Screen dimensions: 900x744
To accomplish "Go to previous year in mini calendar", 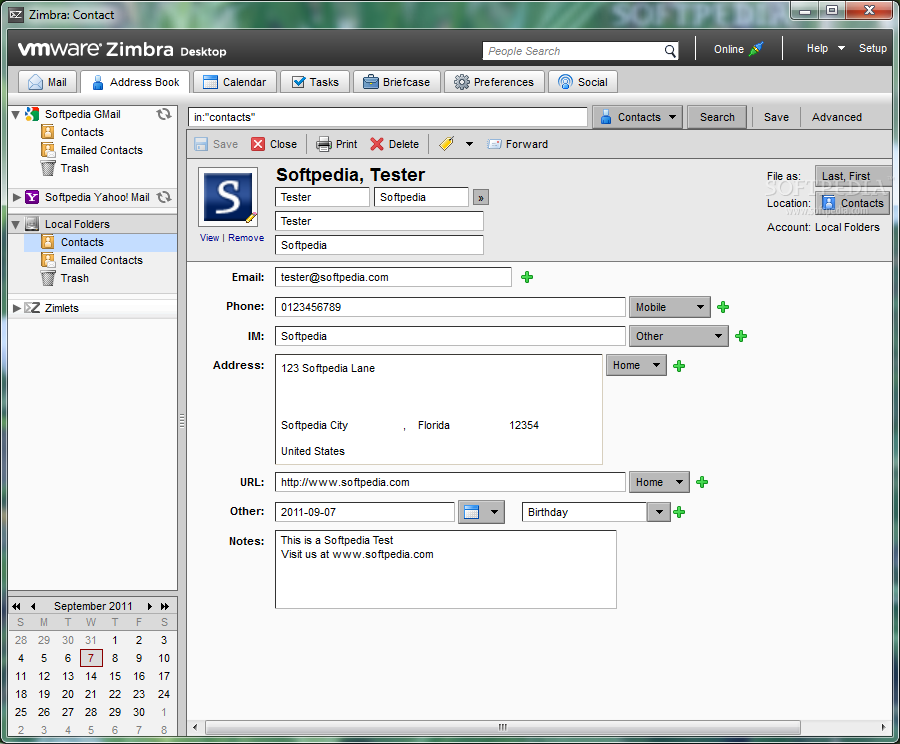I will tap(16, 606).
